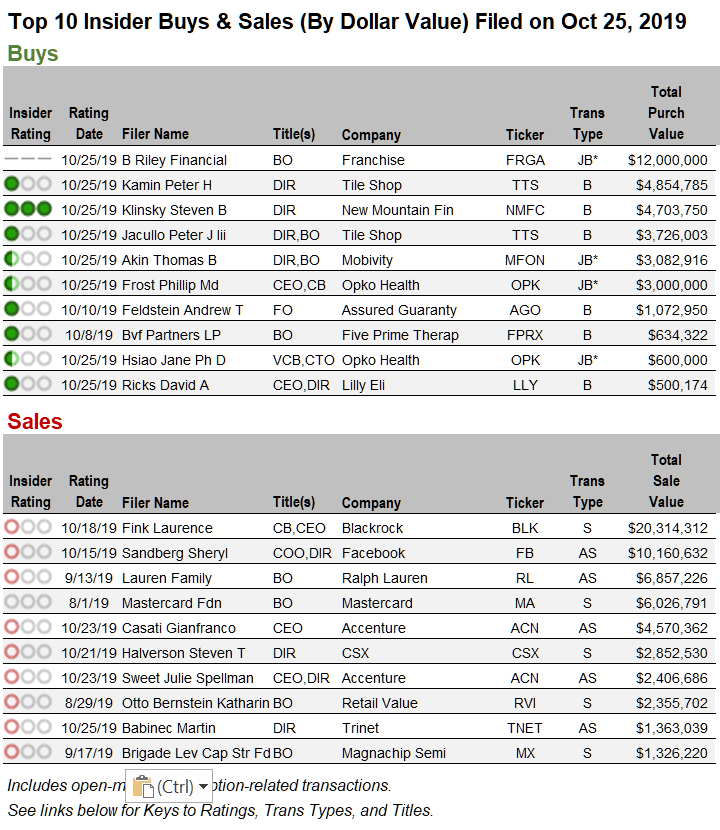Open the Rating Date column header
This screenshot has height=830, width=720.
(88, 123)
